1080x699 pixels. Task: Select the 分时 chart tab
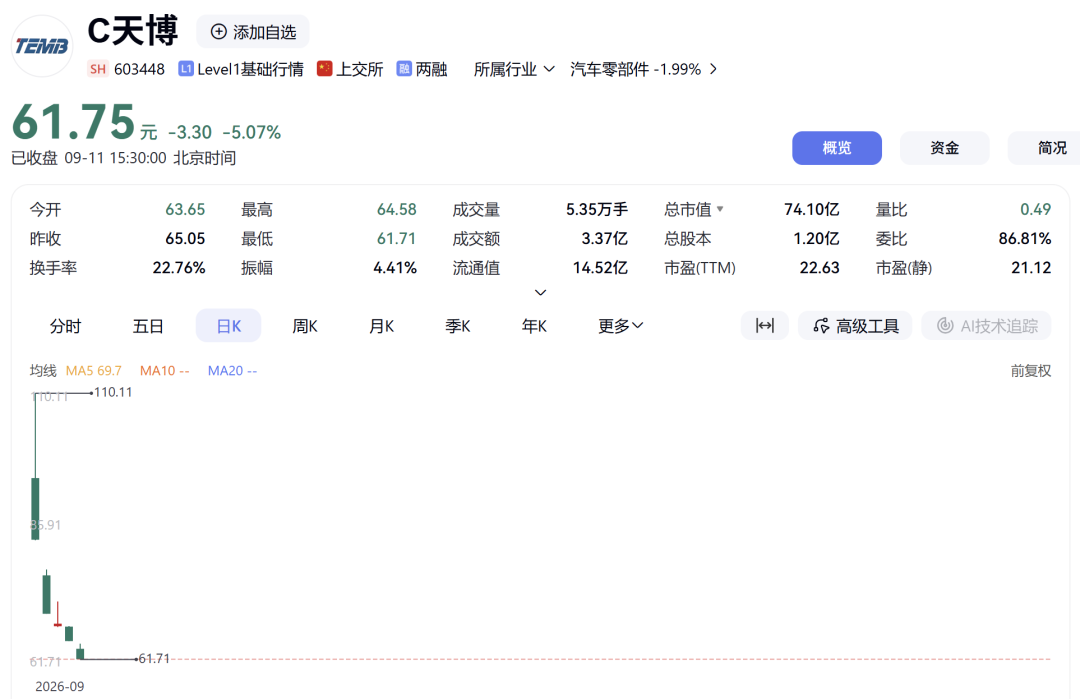pos(65,326)
